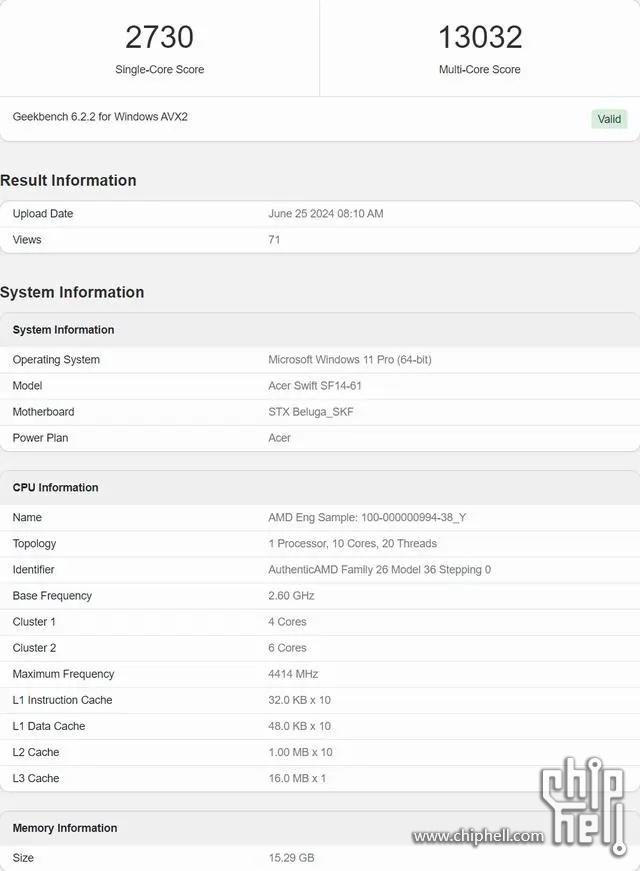Click the Cluster 1 label
Image resolution: width=640 pixels, height=871 pixels.
34,622
